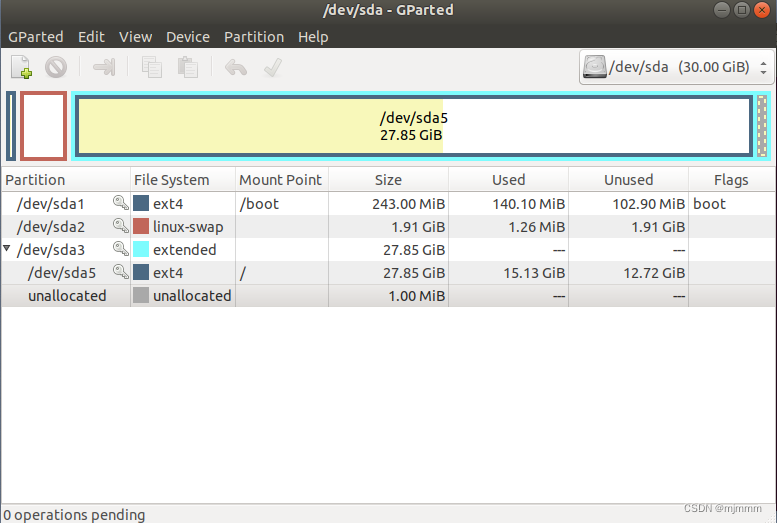Click the Apply all operations checkmark
The image size is (777, 523).
click(x=273, y=67)
